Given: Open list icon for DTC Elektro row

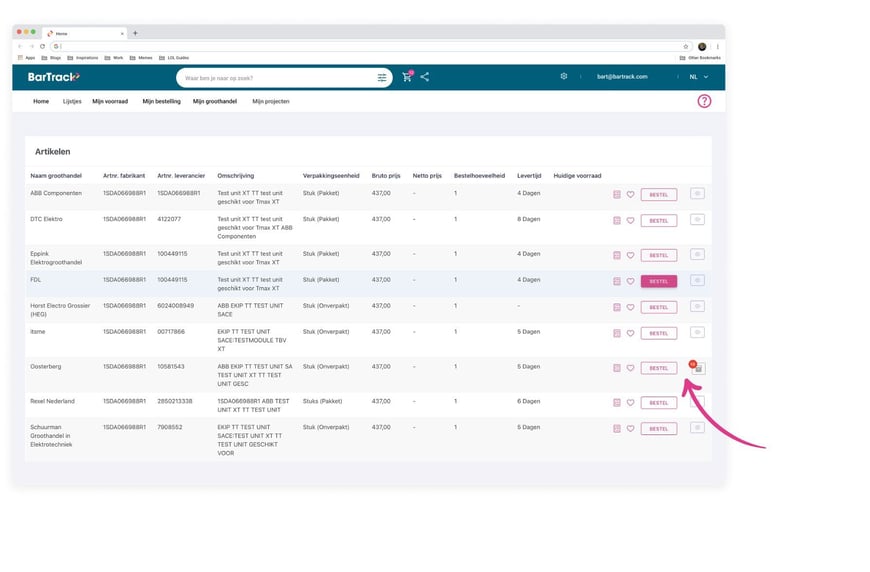Looking at the screenshot, I should (616, 220).
